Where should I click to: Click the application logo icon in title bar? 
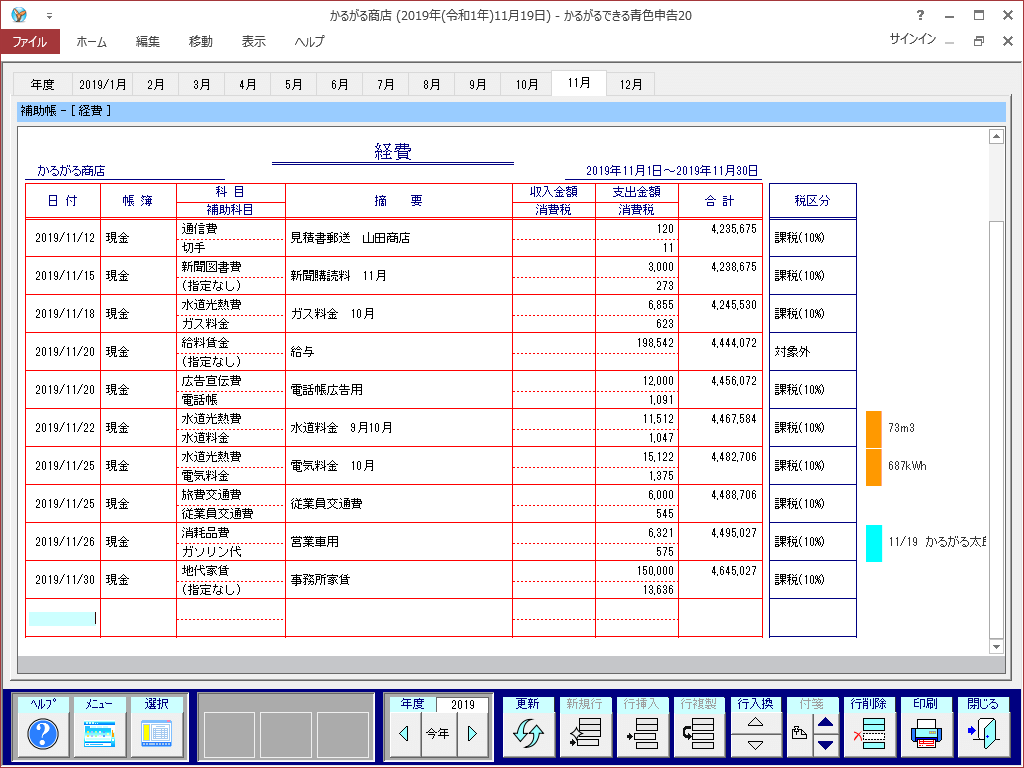pyautogui.click(x=19, y=14)
